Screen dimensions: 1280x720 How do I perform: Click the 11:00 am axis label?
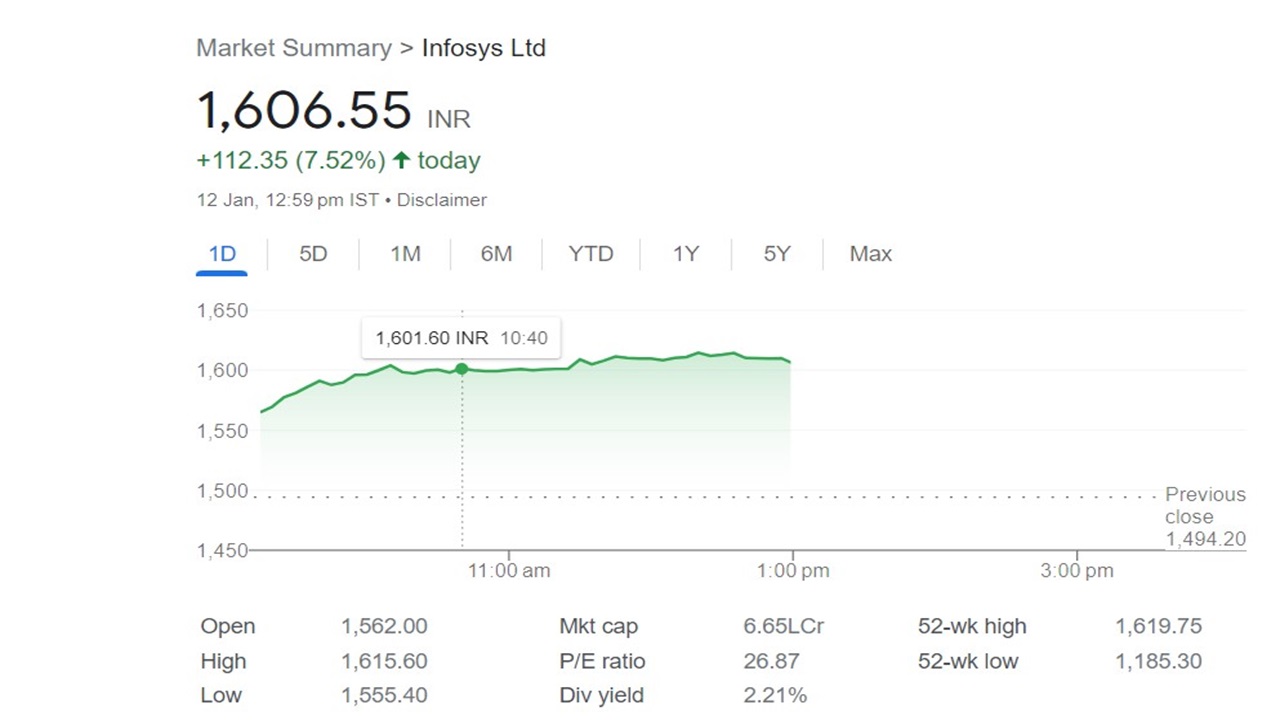[x=508, y=571]
